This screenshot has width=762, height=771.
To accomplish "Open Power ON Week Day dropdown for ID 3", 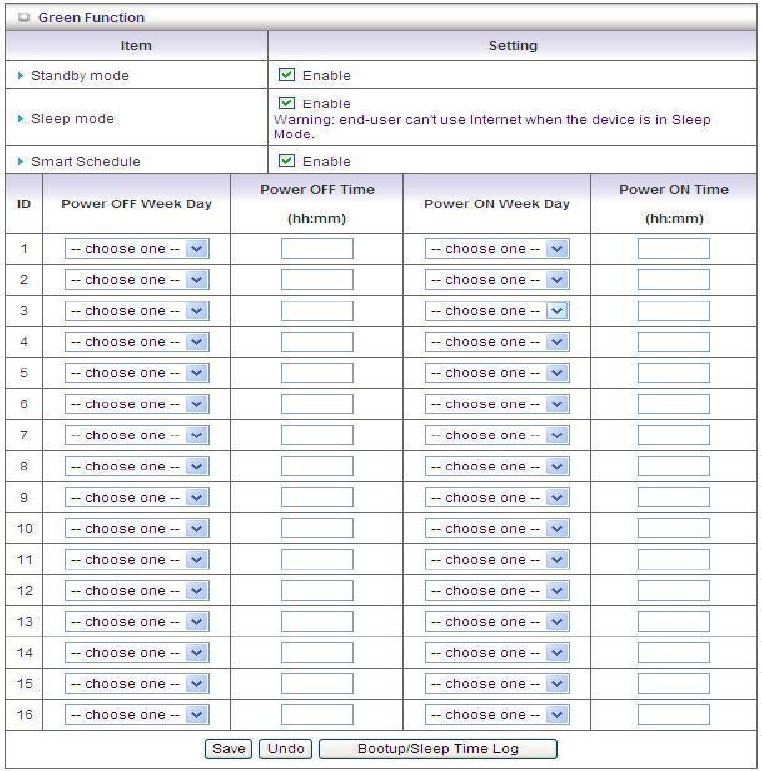I will [497, 311].
